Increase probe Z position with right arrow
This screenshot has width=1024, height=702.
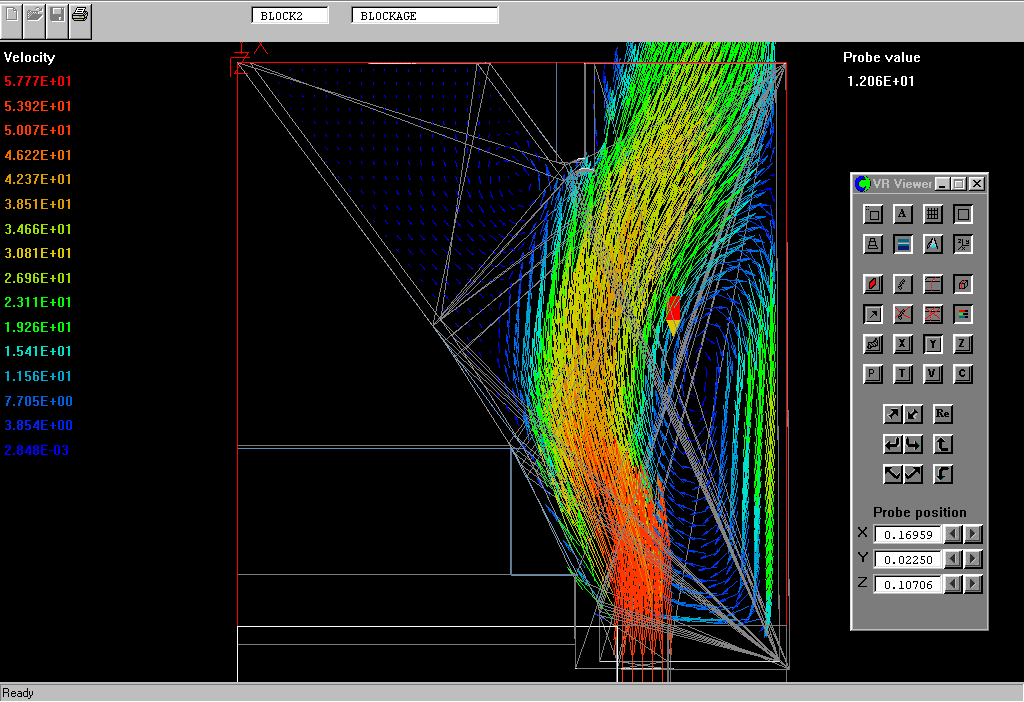coord(973,584)
